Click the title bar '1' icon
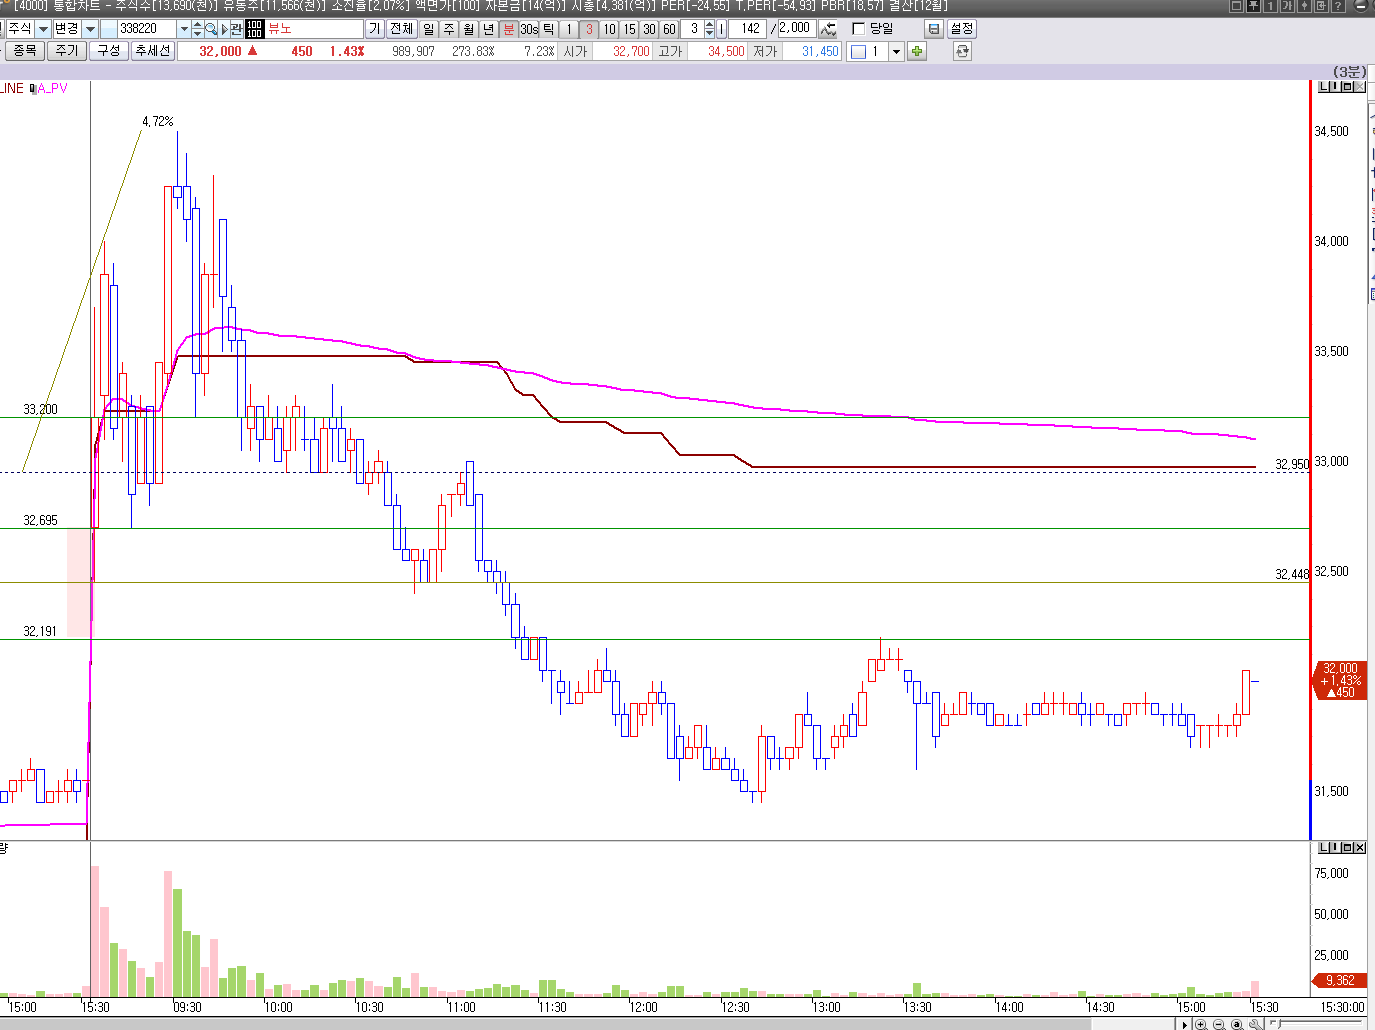 (x=1270, y=6)
